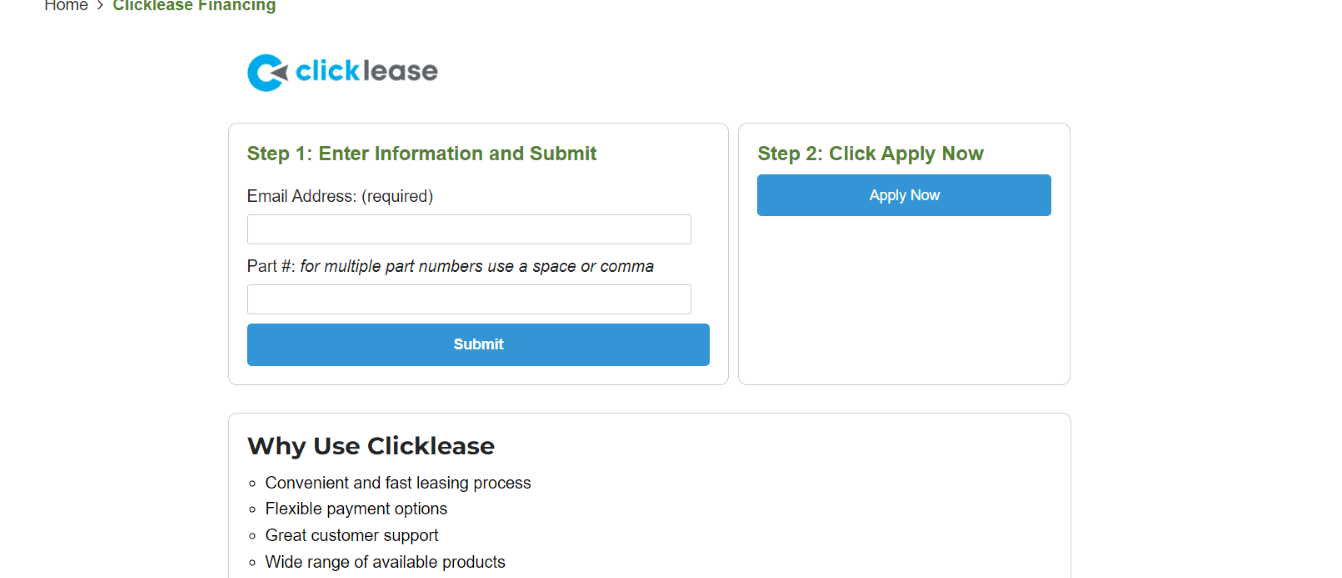Click into the Part # text field

pyautogui.click(x=468, y=299)
